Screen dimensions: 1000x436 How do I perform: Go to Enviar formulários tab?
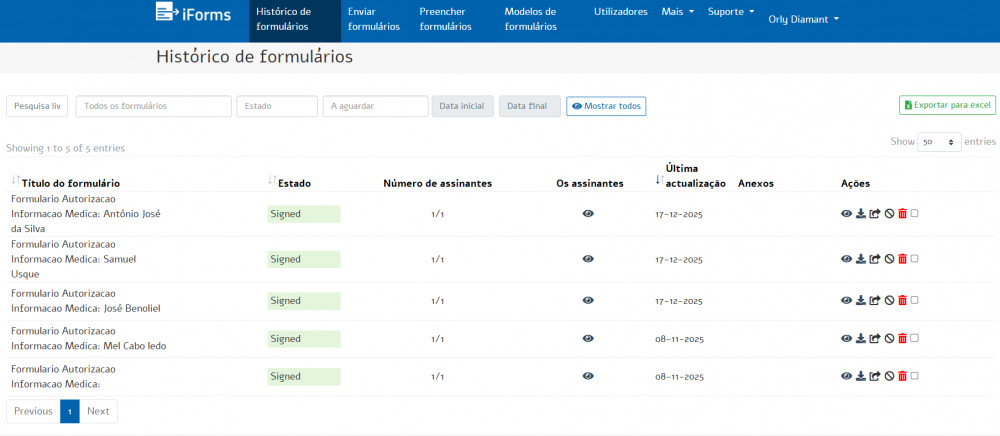click(373, 19)
